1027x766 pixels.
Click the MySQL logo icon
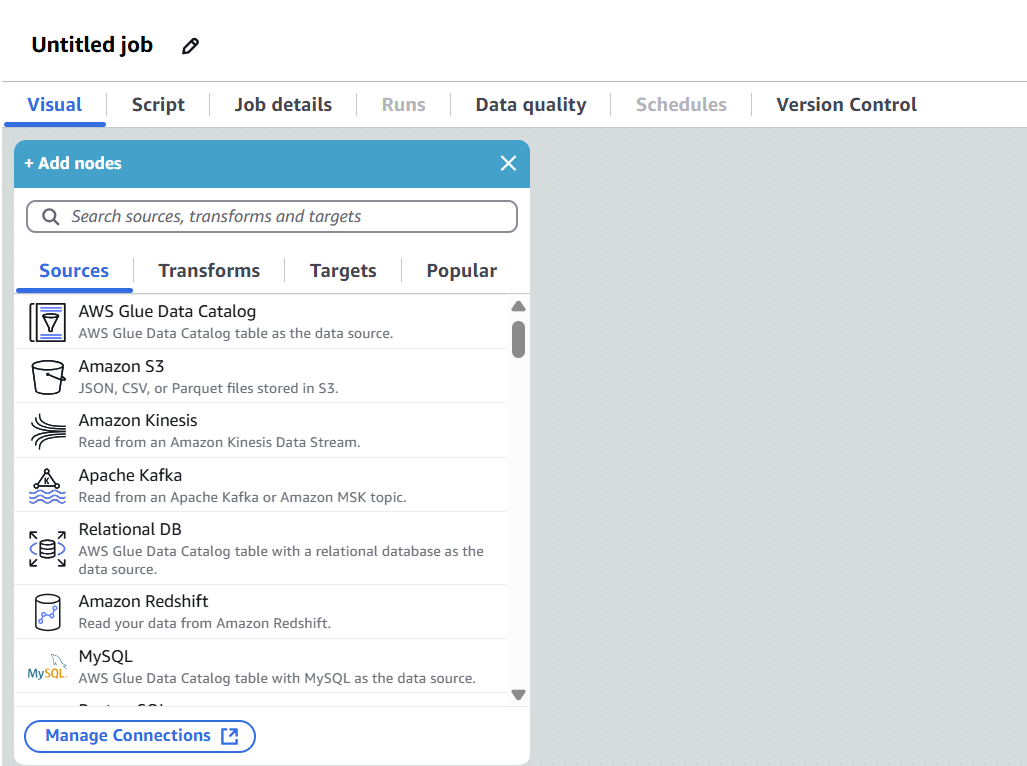pyautogui.click(x=47, y=666)
